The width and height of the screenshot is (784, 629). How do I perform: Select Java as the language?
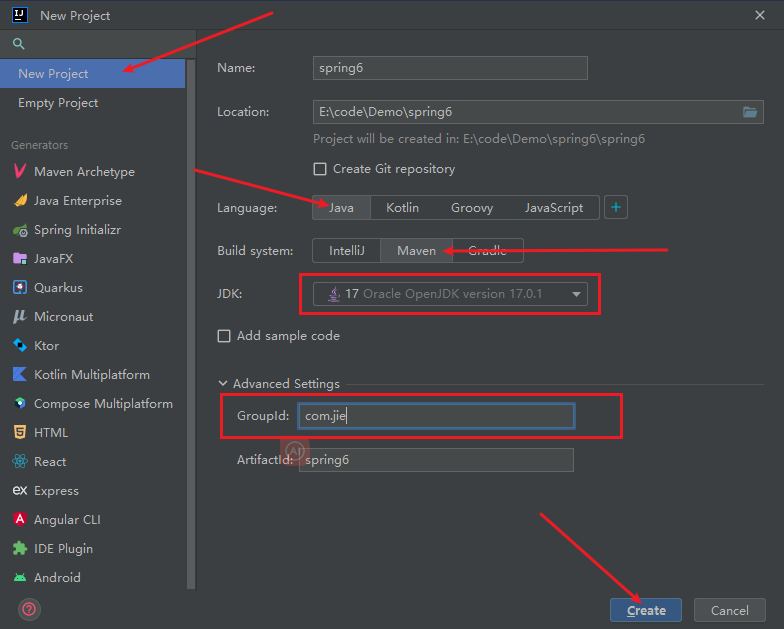coord(342,208)
